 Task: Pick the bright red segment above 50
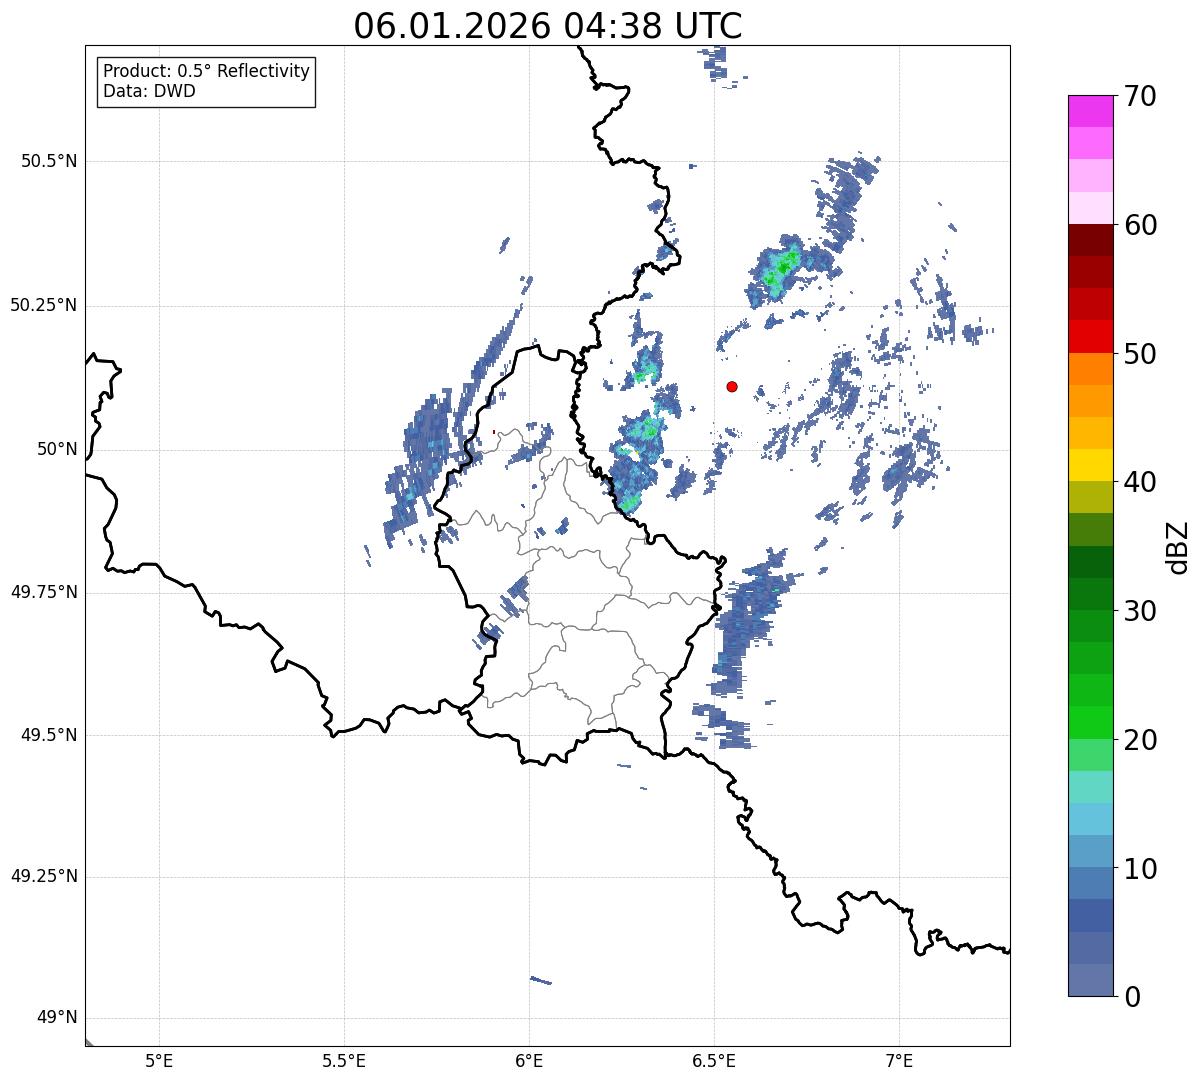click(x=1091, y=336)
